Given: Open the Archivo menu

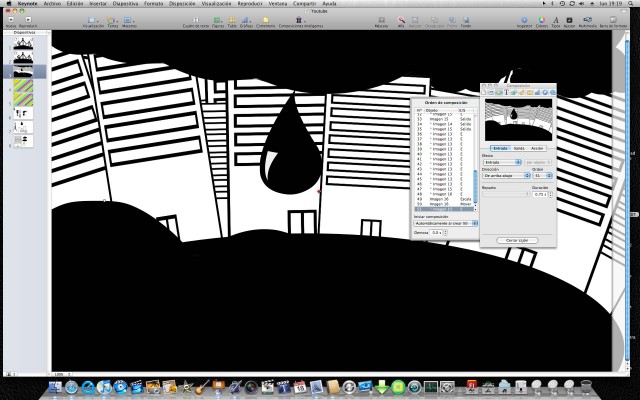Looking at the screenshot, I should pos(52,3).
